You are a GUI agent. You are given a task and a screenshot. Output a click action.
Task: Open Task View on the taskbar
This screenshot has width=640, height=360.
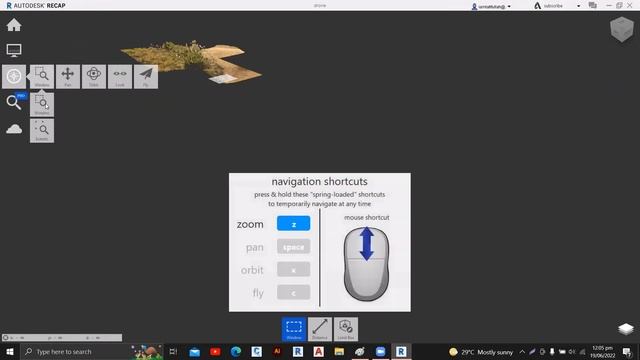tap(173, 351)
